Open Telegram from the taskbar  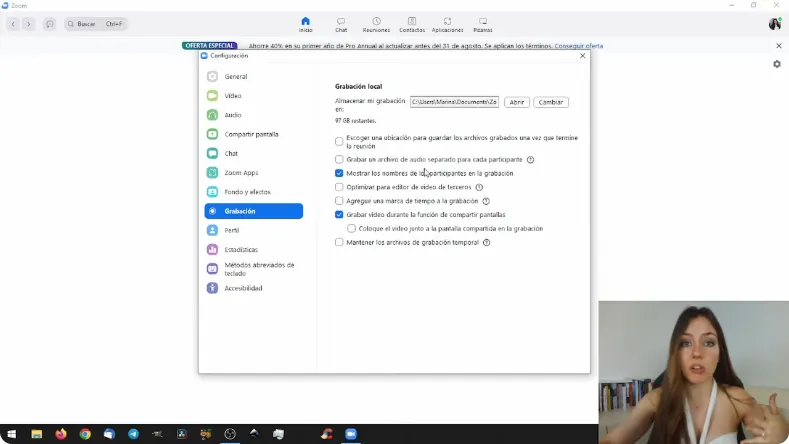click(133, 434)
